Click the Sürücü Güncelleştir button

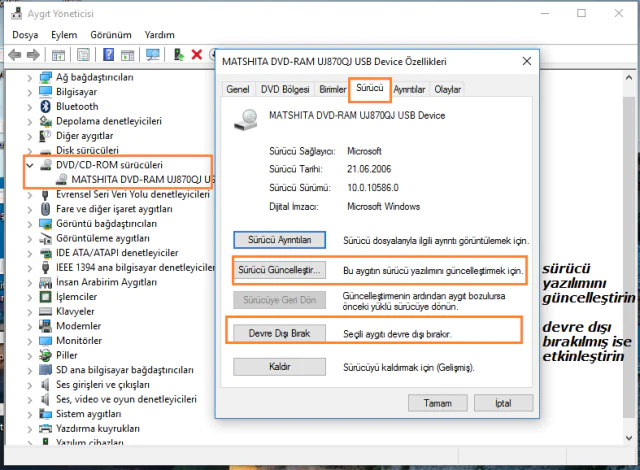point(280,270)
